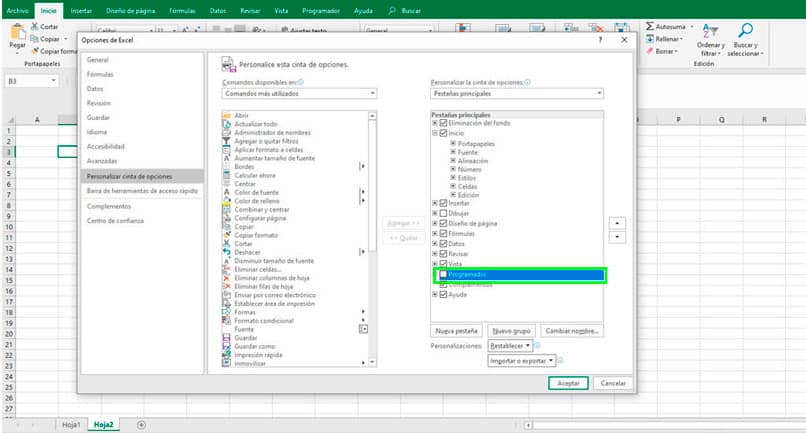
Task: Enable the Programador tab checkbox
Action: tap(443, 275)
